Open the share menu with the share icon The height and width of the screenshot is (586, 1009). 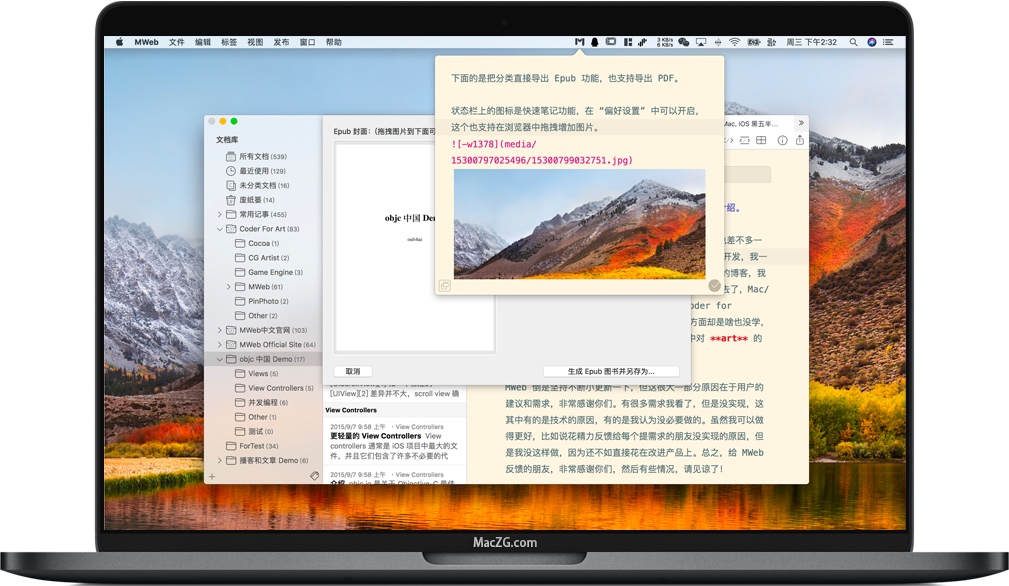pos(800,140)
